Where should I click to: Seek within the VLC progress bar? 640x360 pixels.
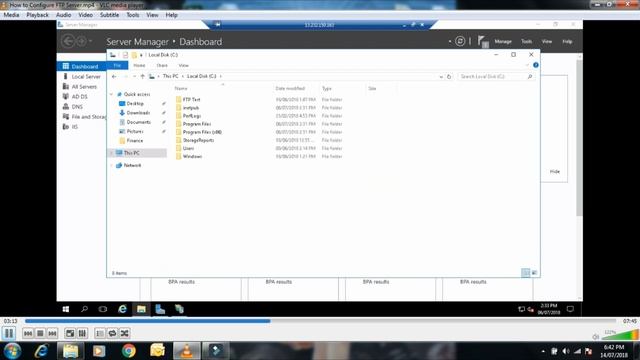point(320,321)
